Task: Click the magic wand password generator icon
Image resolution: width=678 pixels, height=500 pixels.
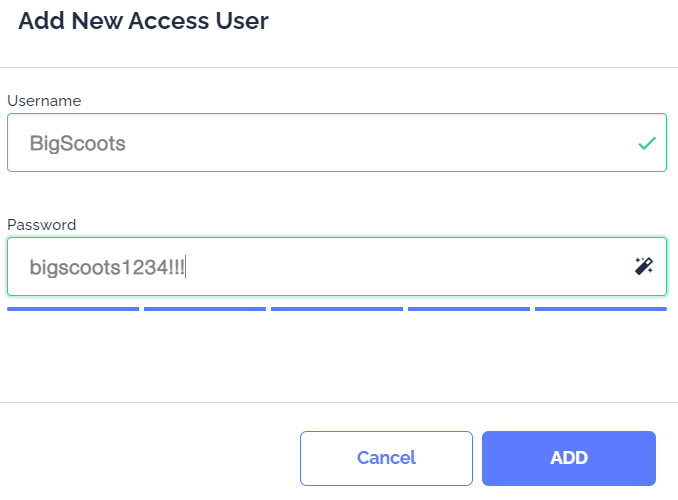Action: [644, 266]
